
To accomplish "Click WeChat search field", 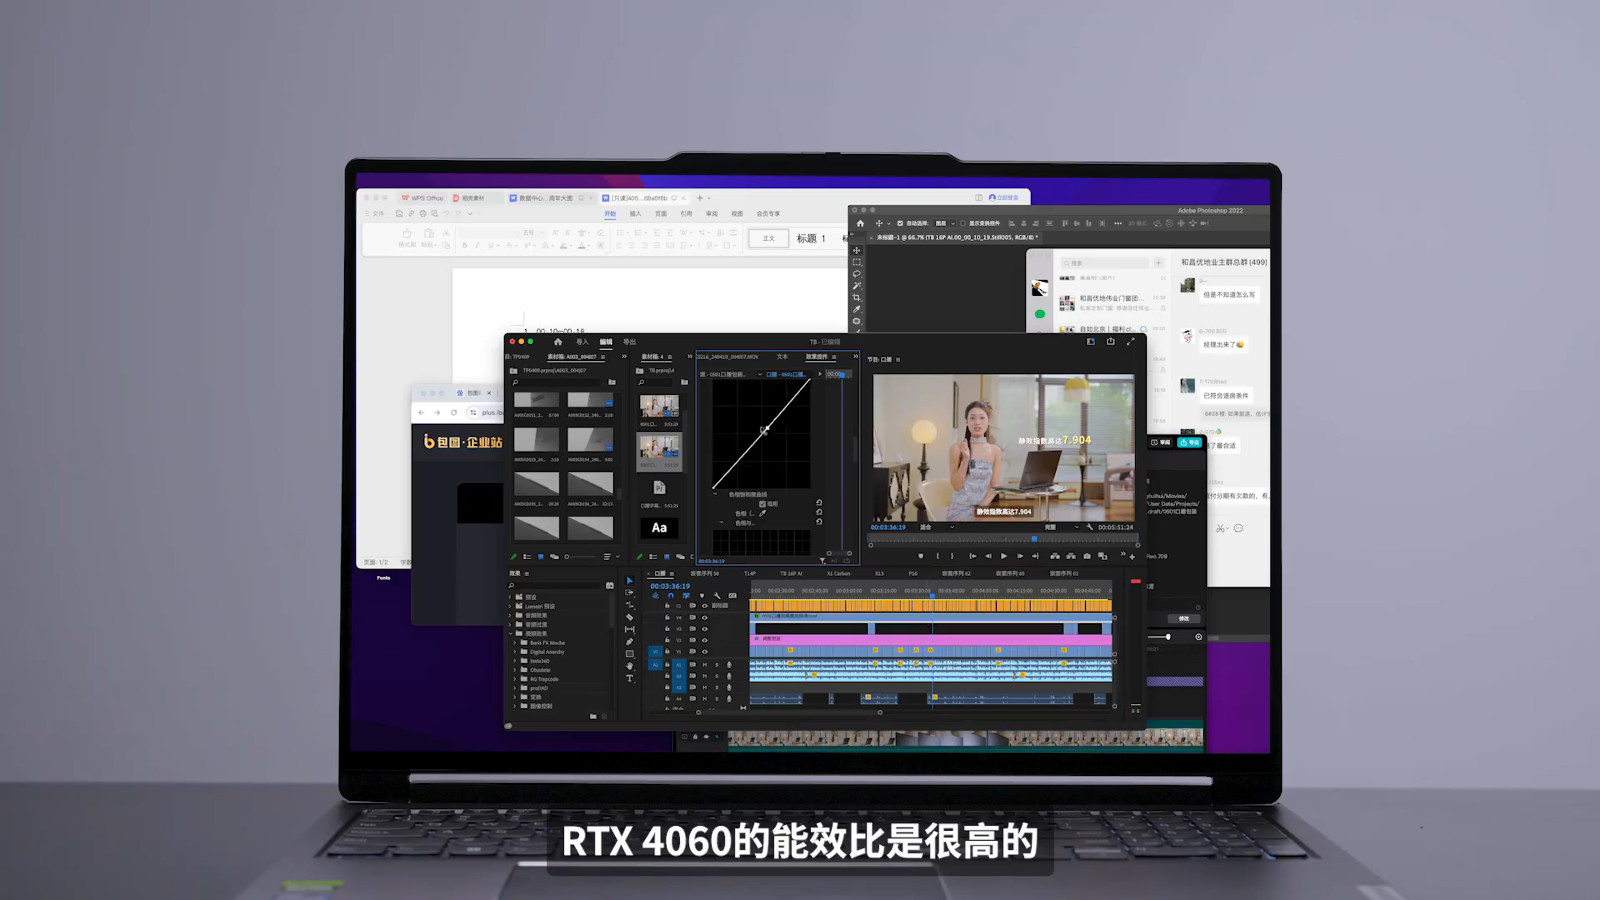I will 1105,263.
